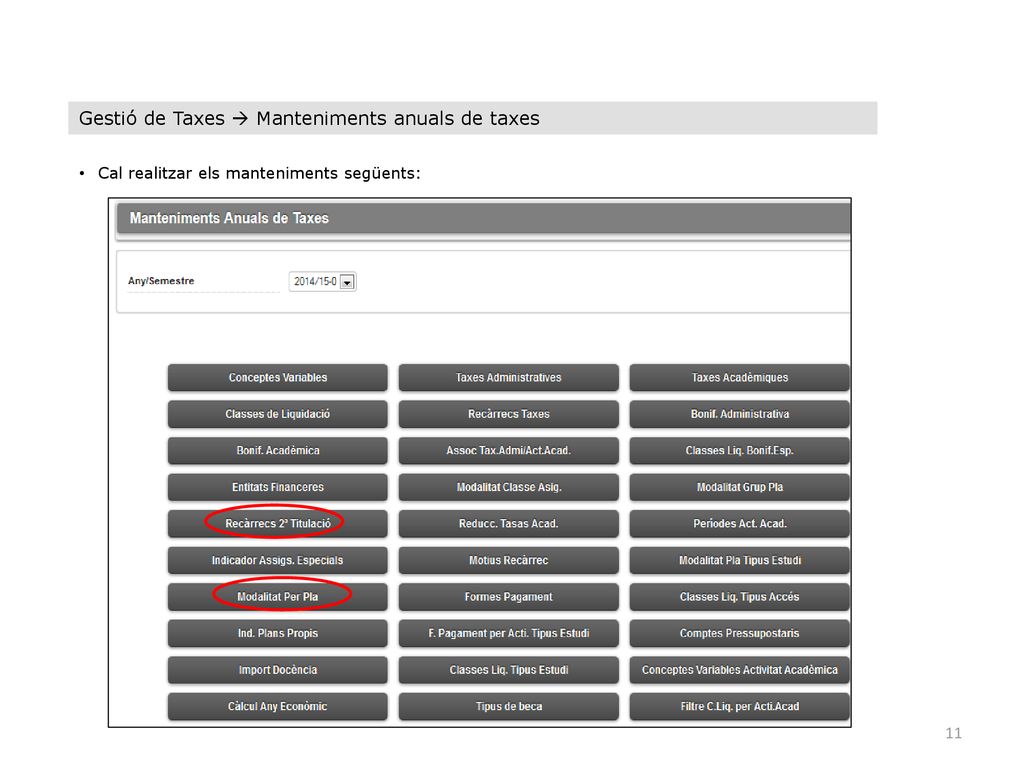This screenshot has width=1024, height=768.
Task: Select Classes Liq. Bonif.Esp. button
Action: (x=739, y=451)
